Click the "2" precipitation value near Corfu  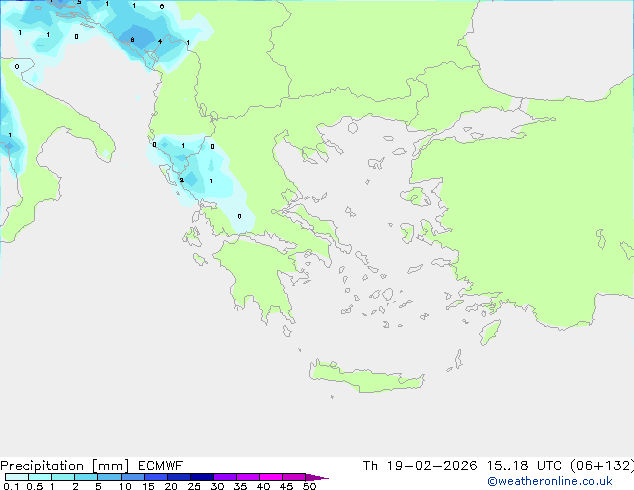[x=182, y=180]
